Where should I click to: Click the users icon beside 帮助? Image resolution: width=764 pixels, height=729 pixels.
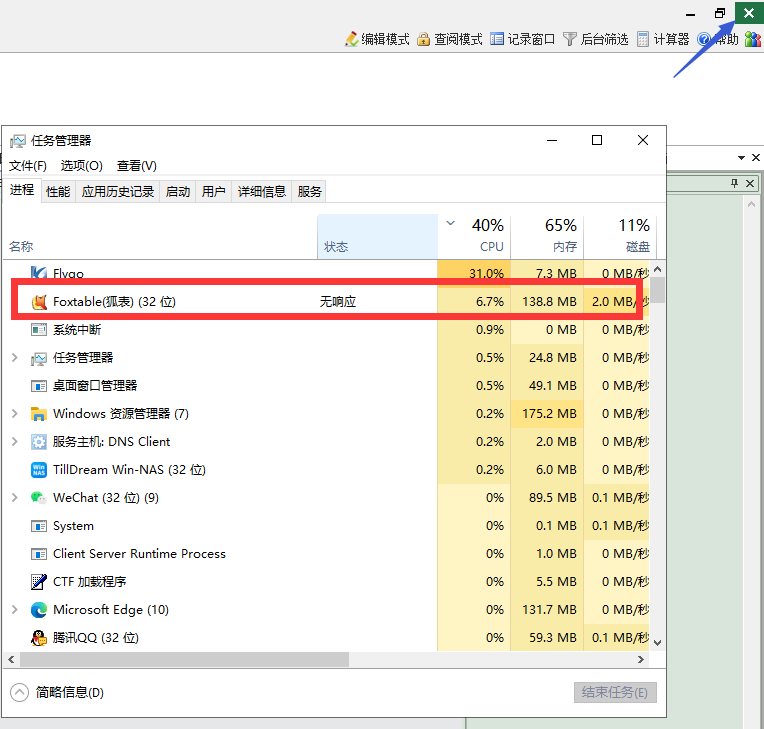[752, 39]
